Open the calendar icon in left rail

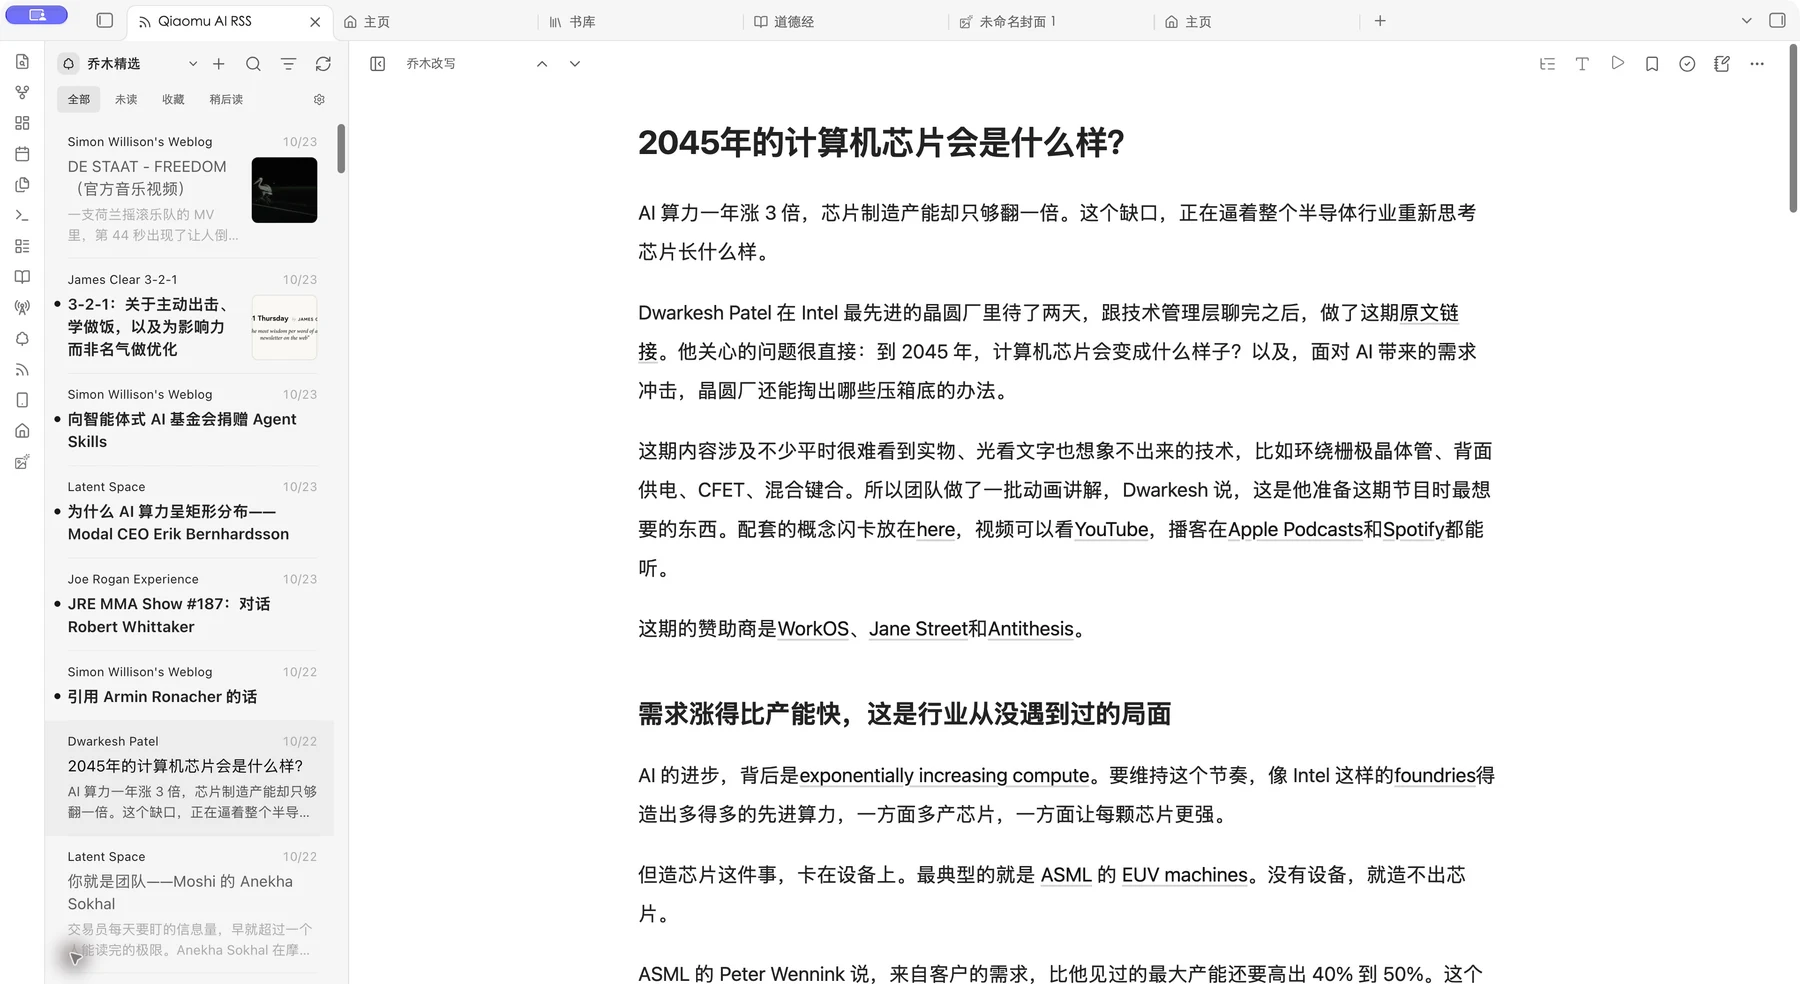point(22,154)
